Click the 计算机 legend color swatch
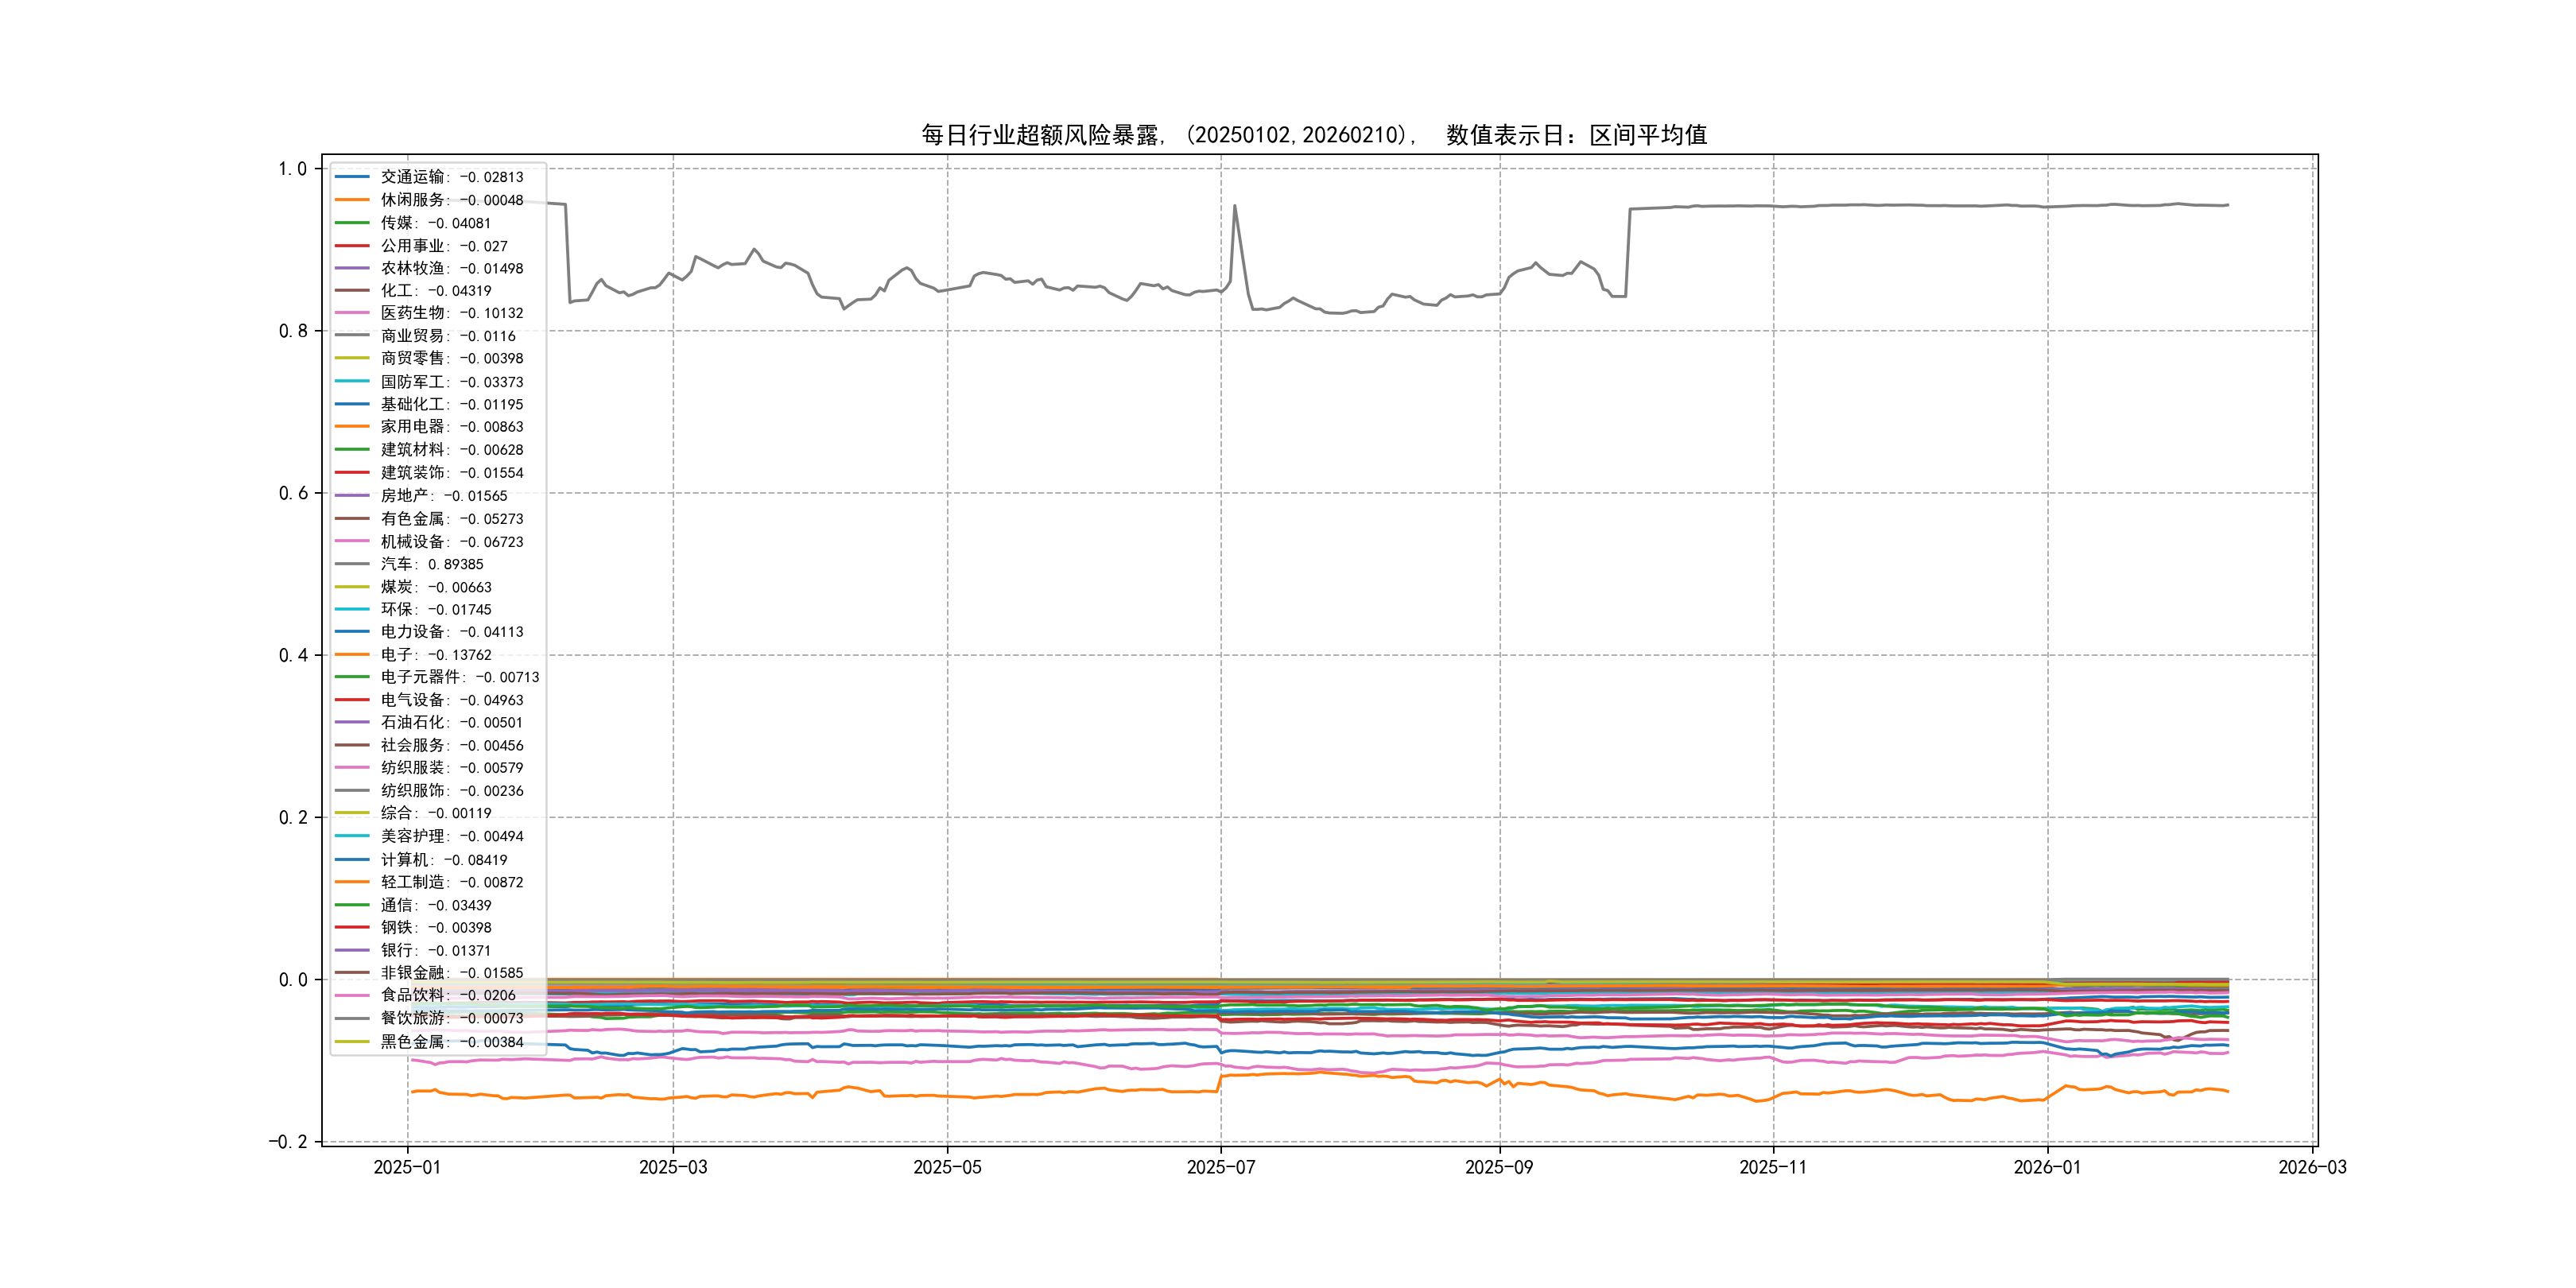Screen dimensions: 2576x1288 (x=352, y=860)
